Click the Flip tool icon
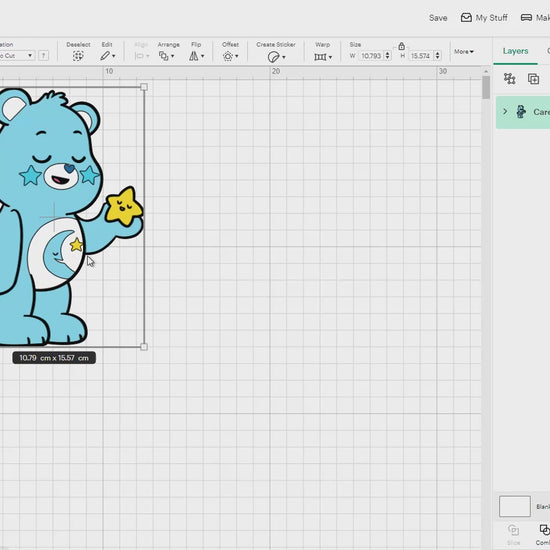The width and height of the screenshot is (550, 550). pyautogui.click(x=193, y=56)
